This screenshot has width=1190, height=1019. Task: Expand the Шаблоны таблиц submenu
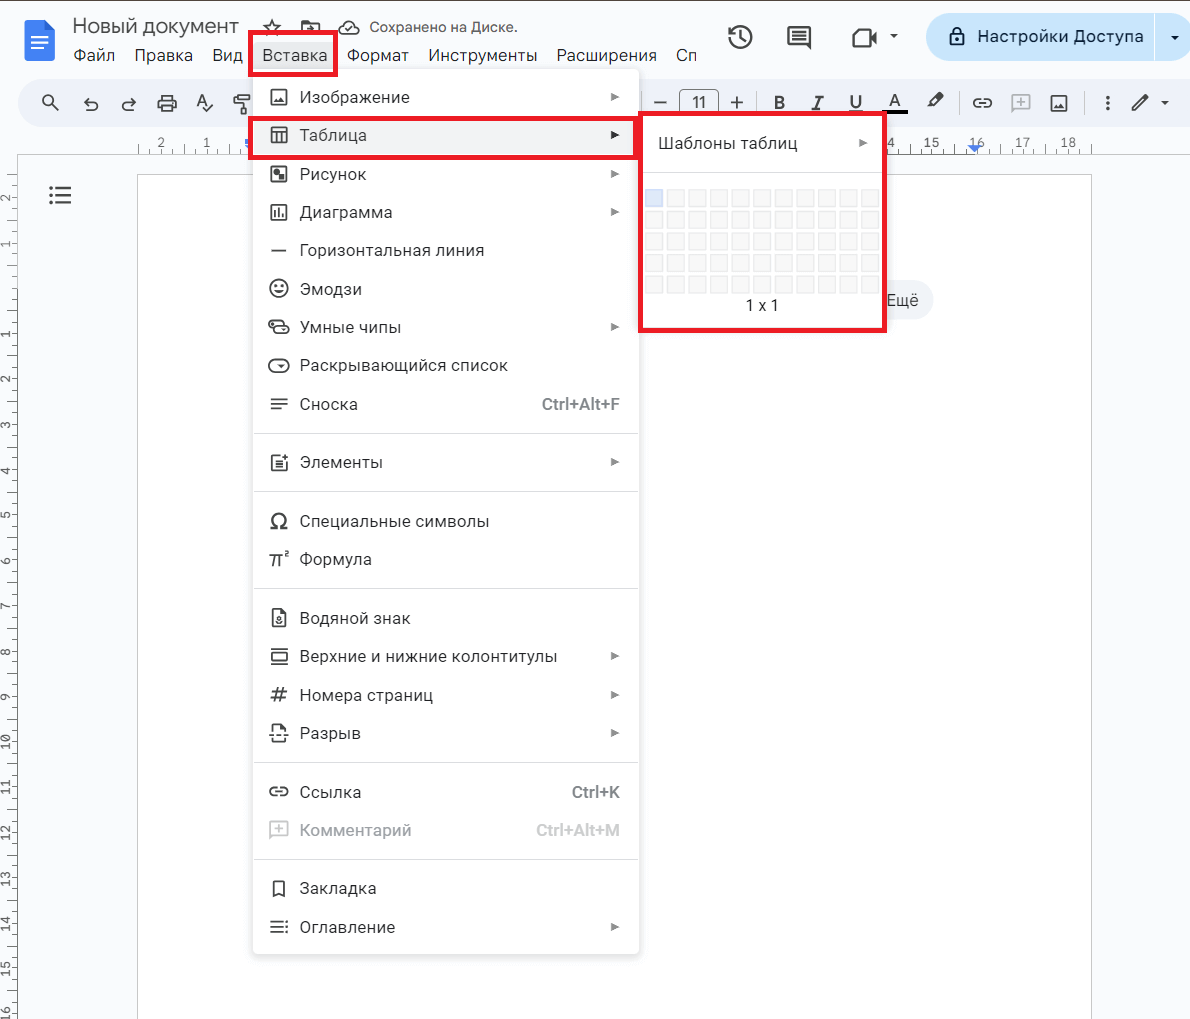click(x=762, y=143)
